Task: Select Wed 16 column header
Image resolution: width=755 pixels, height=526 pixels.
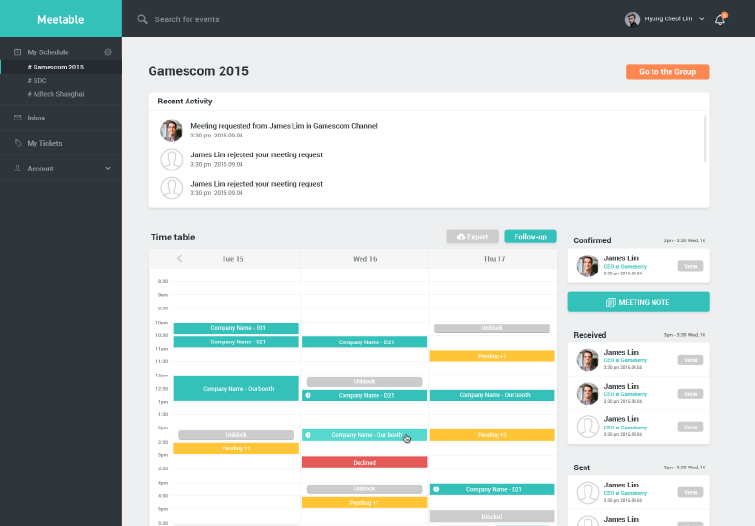Action: point(365,259)
